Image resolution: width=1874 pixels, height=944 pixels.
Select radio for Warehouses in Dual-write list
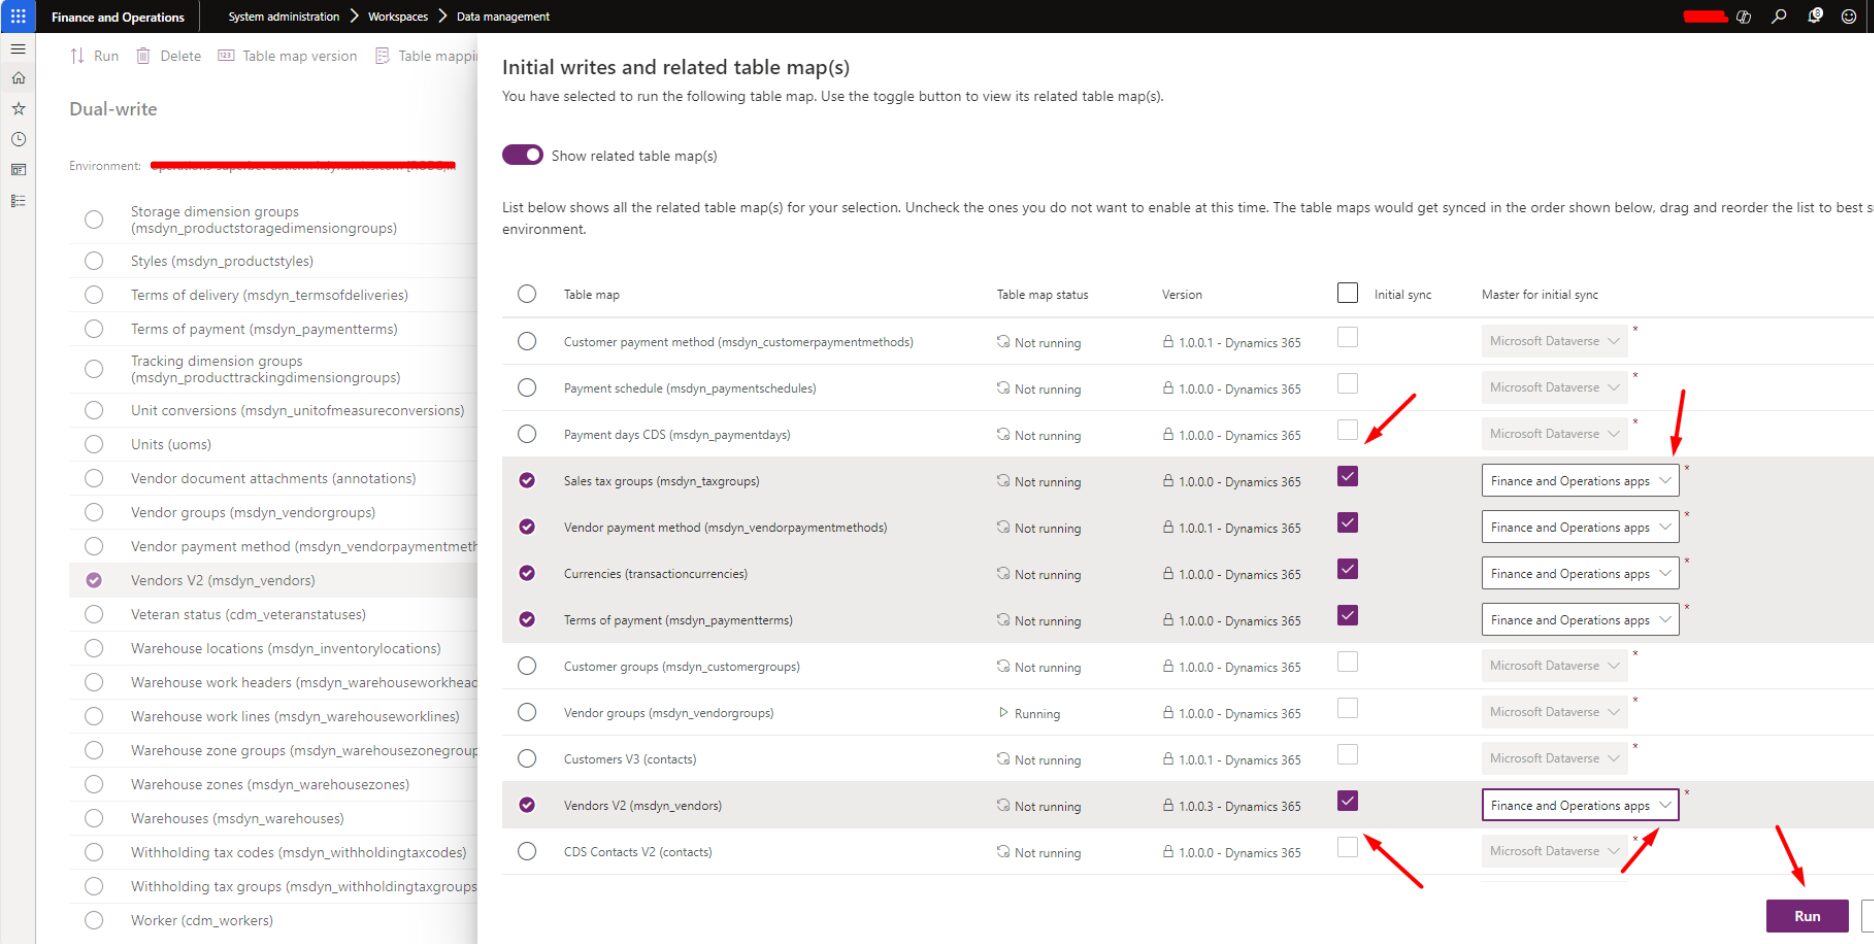pyautogui.click(x=94, y=818)
